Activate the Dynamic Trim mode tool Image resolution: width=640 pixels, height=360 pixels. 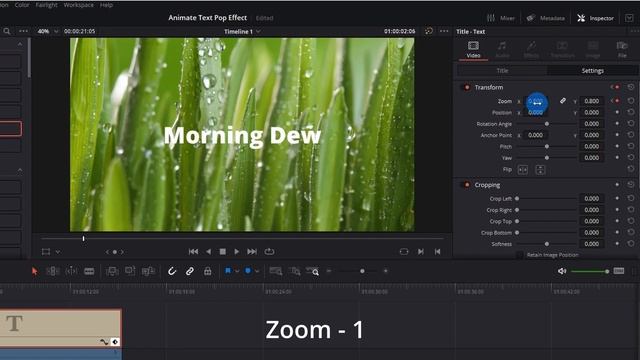coord(71,271)
